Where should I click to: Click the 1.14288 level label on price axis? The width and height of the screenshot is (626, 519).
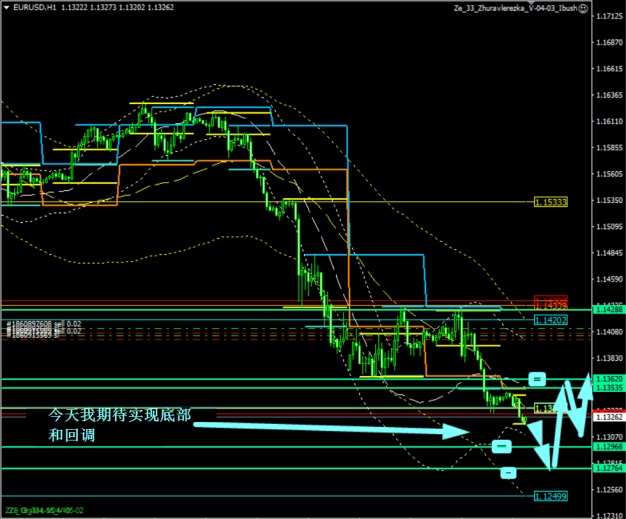[608, 310]
